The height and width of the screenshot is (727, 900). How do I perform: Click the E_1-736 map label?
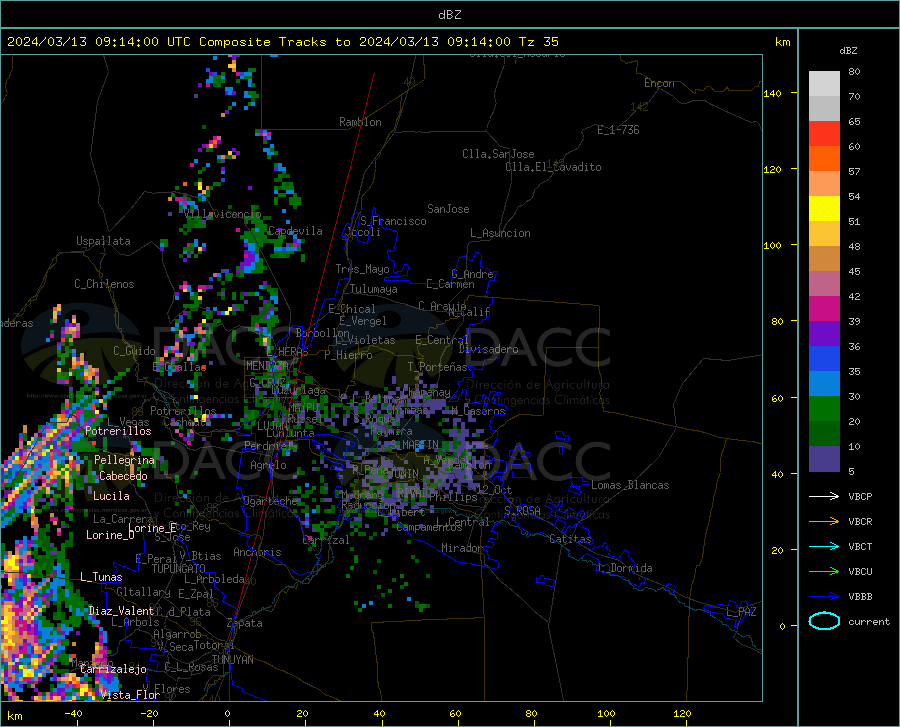tap(618, 130)
